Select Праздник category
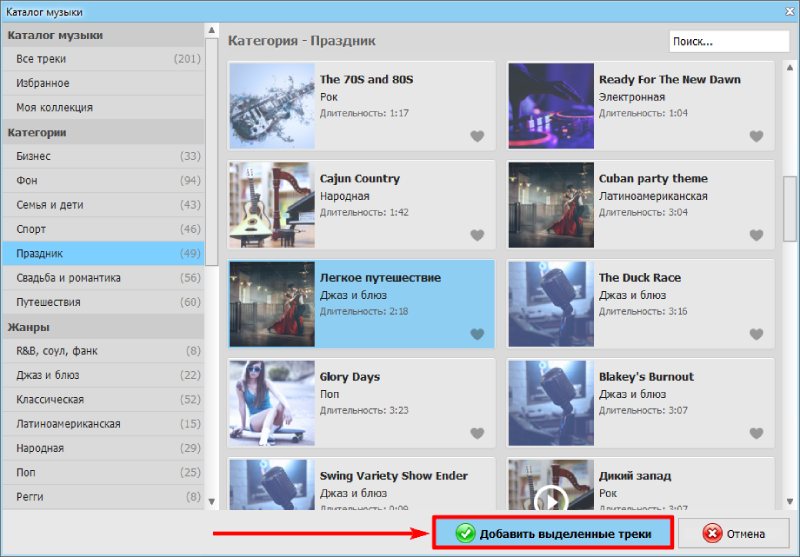This screenshot has width=800, height=557. [103, 254]
